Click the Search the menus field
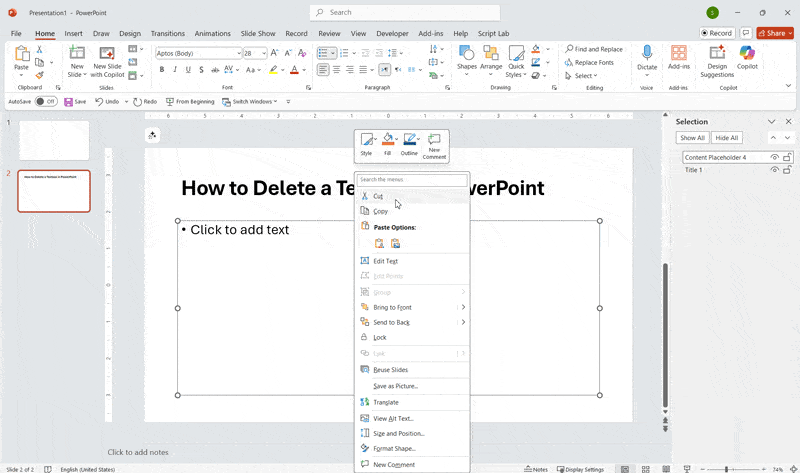The width and height of the screenshot is (800, 473). pyautogui.click(x=412, y=180)
